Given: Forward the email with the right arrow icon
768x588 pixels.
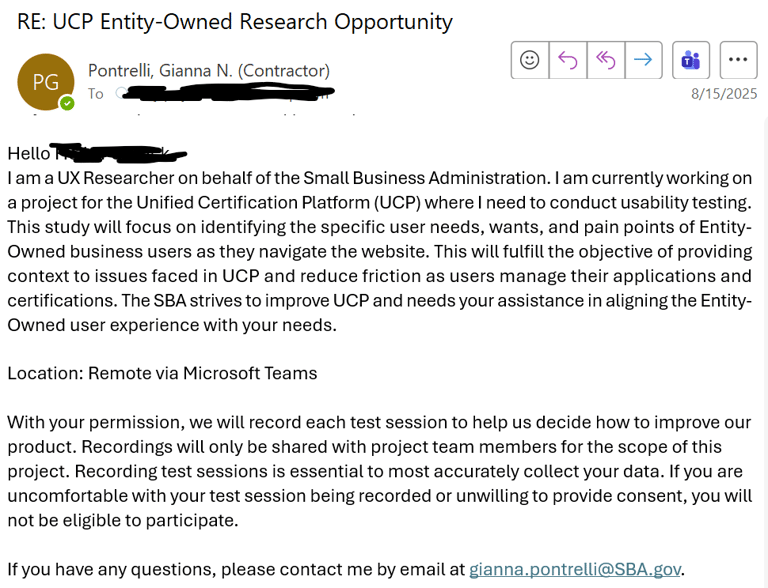Looking at the screenshot, I should tap(643, 60).
